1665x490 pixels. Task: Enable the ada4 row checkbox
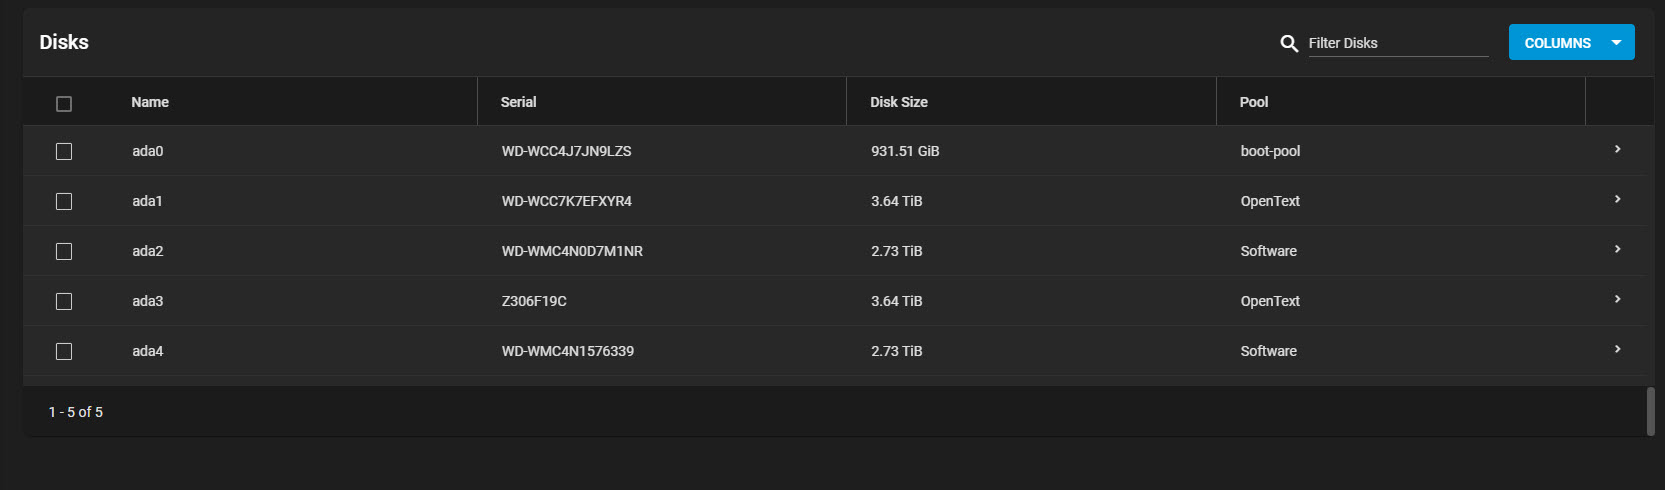pos(64,351)
